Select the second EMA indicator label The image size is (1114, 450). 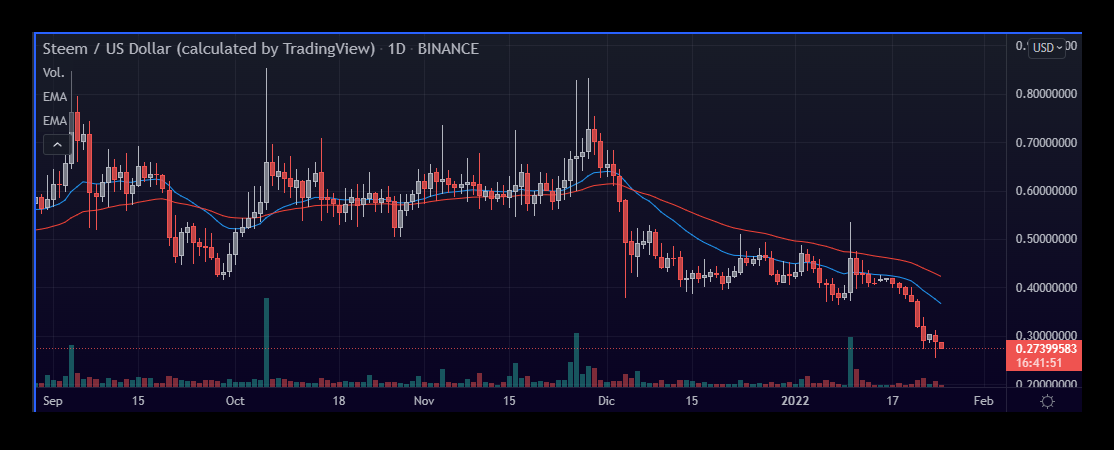coord(55,121)
